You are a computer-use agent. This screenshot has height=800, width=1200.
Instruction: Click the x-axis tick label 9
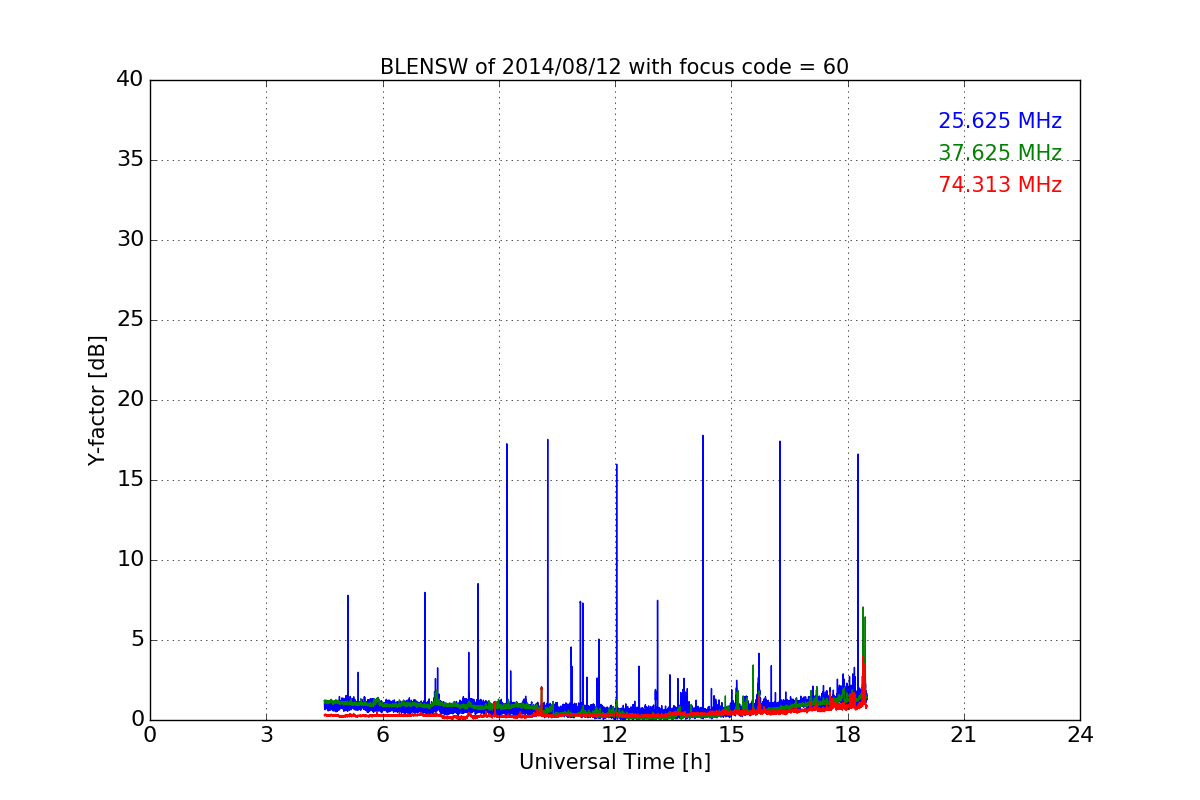[499, 734]
